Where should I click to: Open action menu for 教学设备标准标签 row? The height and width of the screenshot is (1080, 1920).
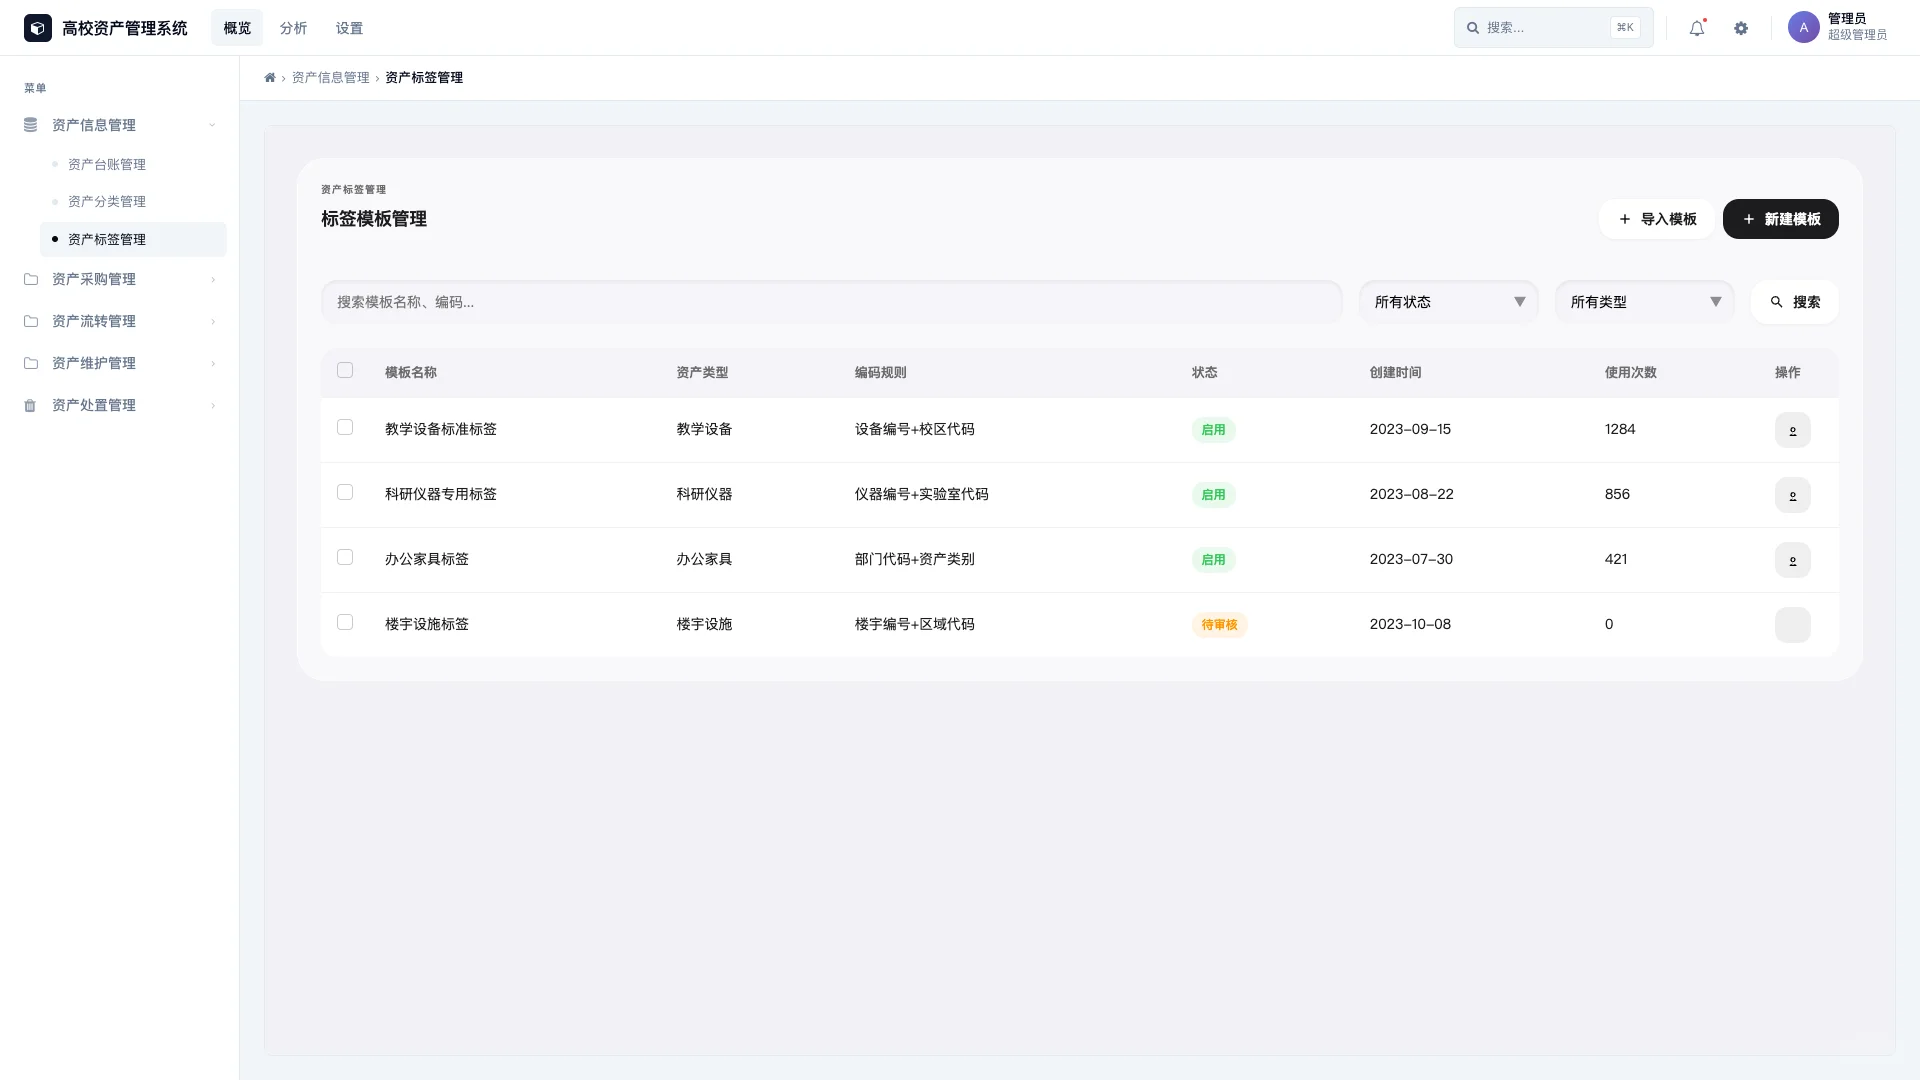pyautogui.click(x=1792, y=430)
